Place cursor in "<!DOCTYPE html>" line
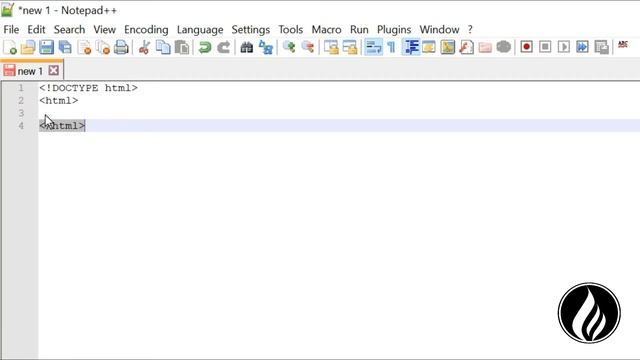This screenshot has height=360, width=640. pyautogui.click(x=89, y=88)
